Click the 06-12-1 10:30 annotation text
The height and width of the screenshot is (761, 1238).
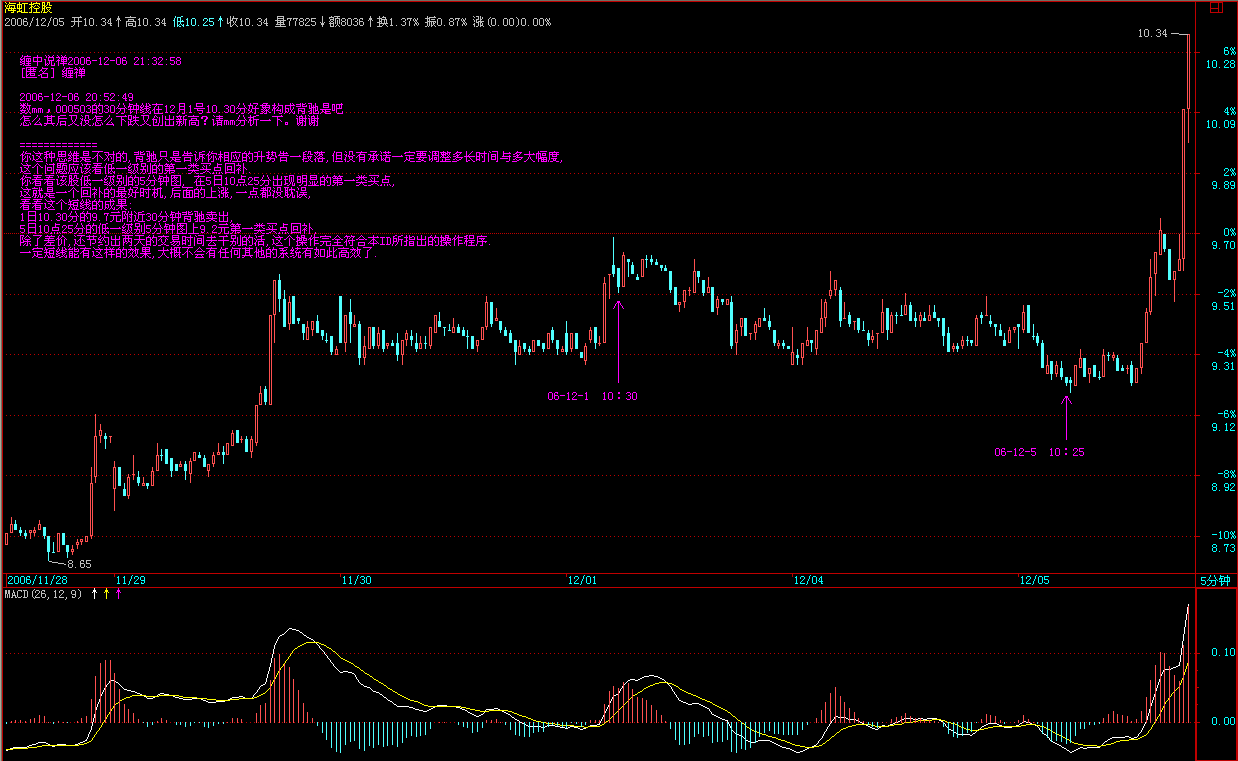pos(592,397)
